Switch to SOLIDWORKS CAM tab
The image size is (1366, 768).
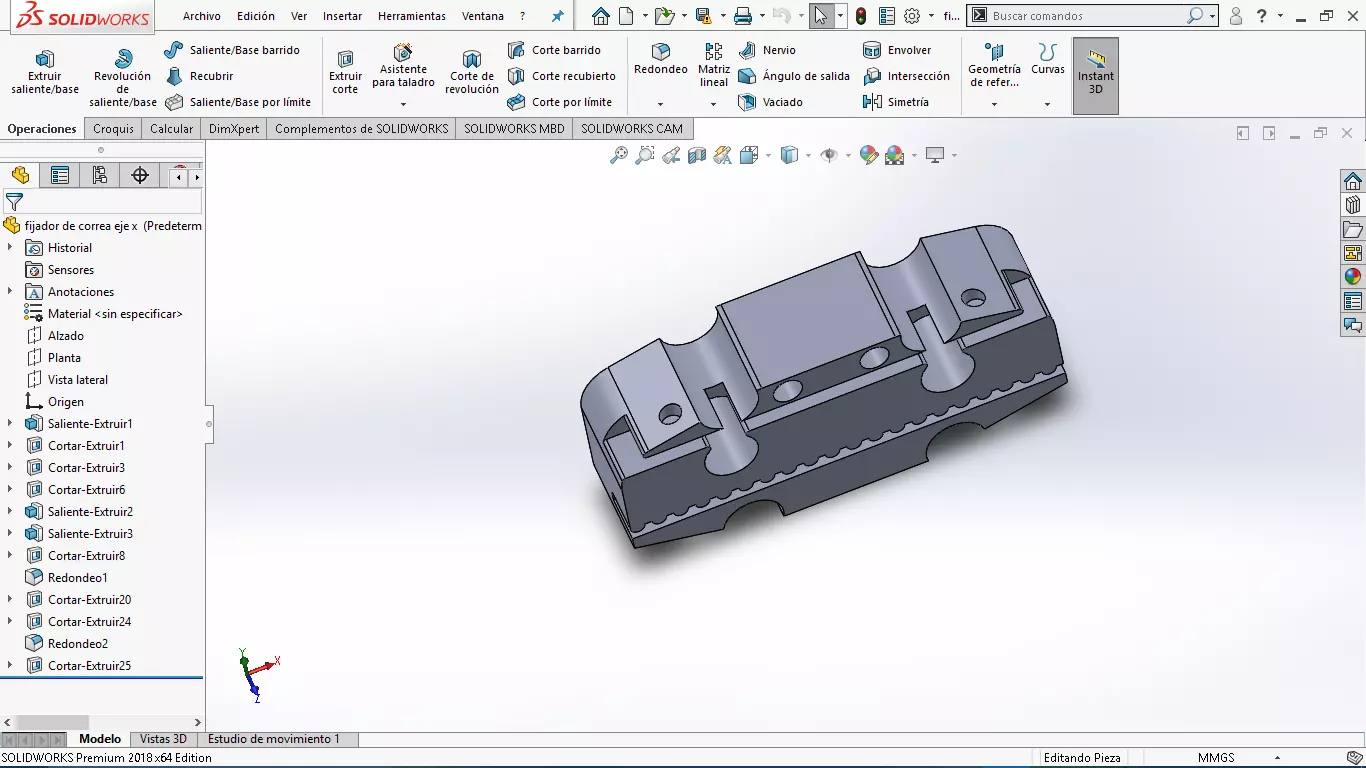click(632, 128)
